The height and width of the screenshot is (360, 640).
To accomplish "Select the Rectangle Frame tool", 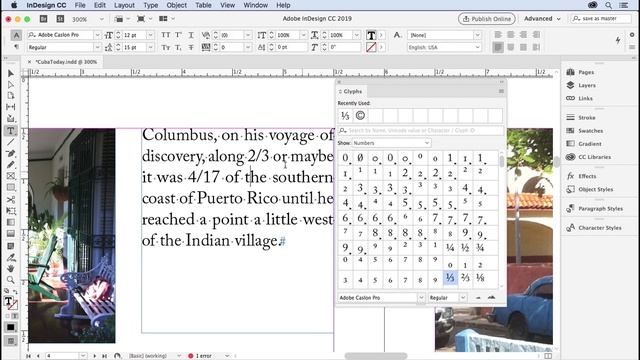I will pos(11,176).
